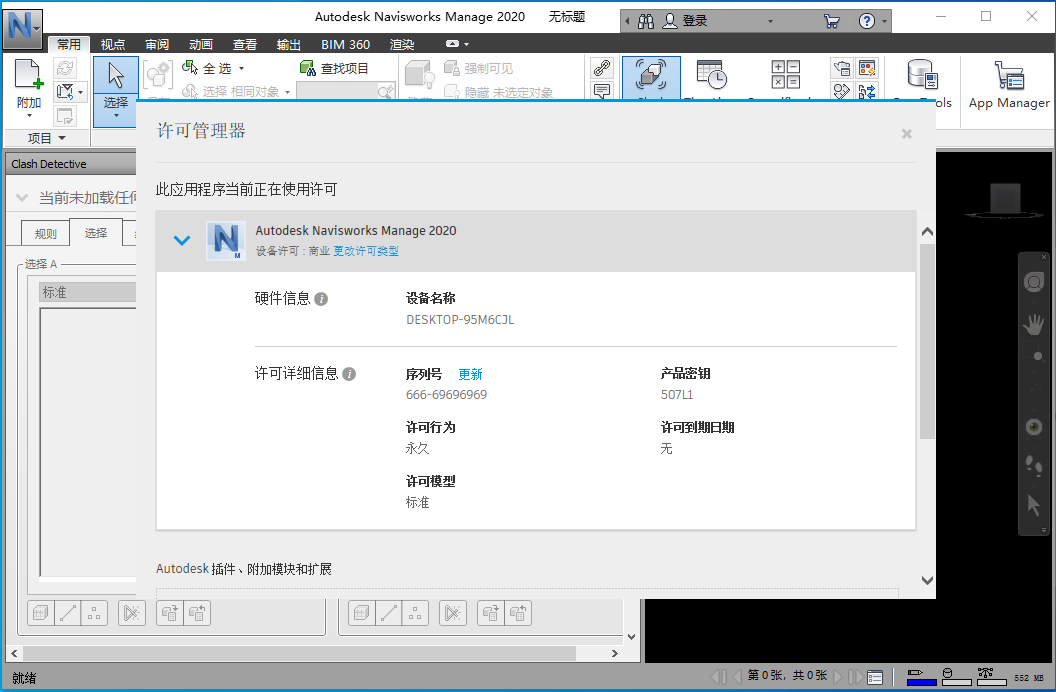1056x692 pixels.
Task: Collapse the Autodesk Navisworks Manage 2020 license entry
Action: tap(181, 240)
